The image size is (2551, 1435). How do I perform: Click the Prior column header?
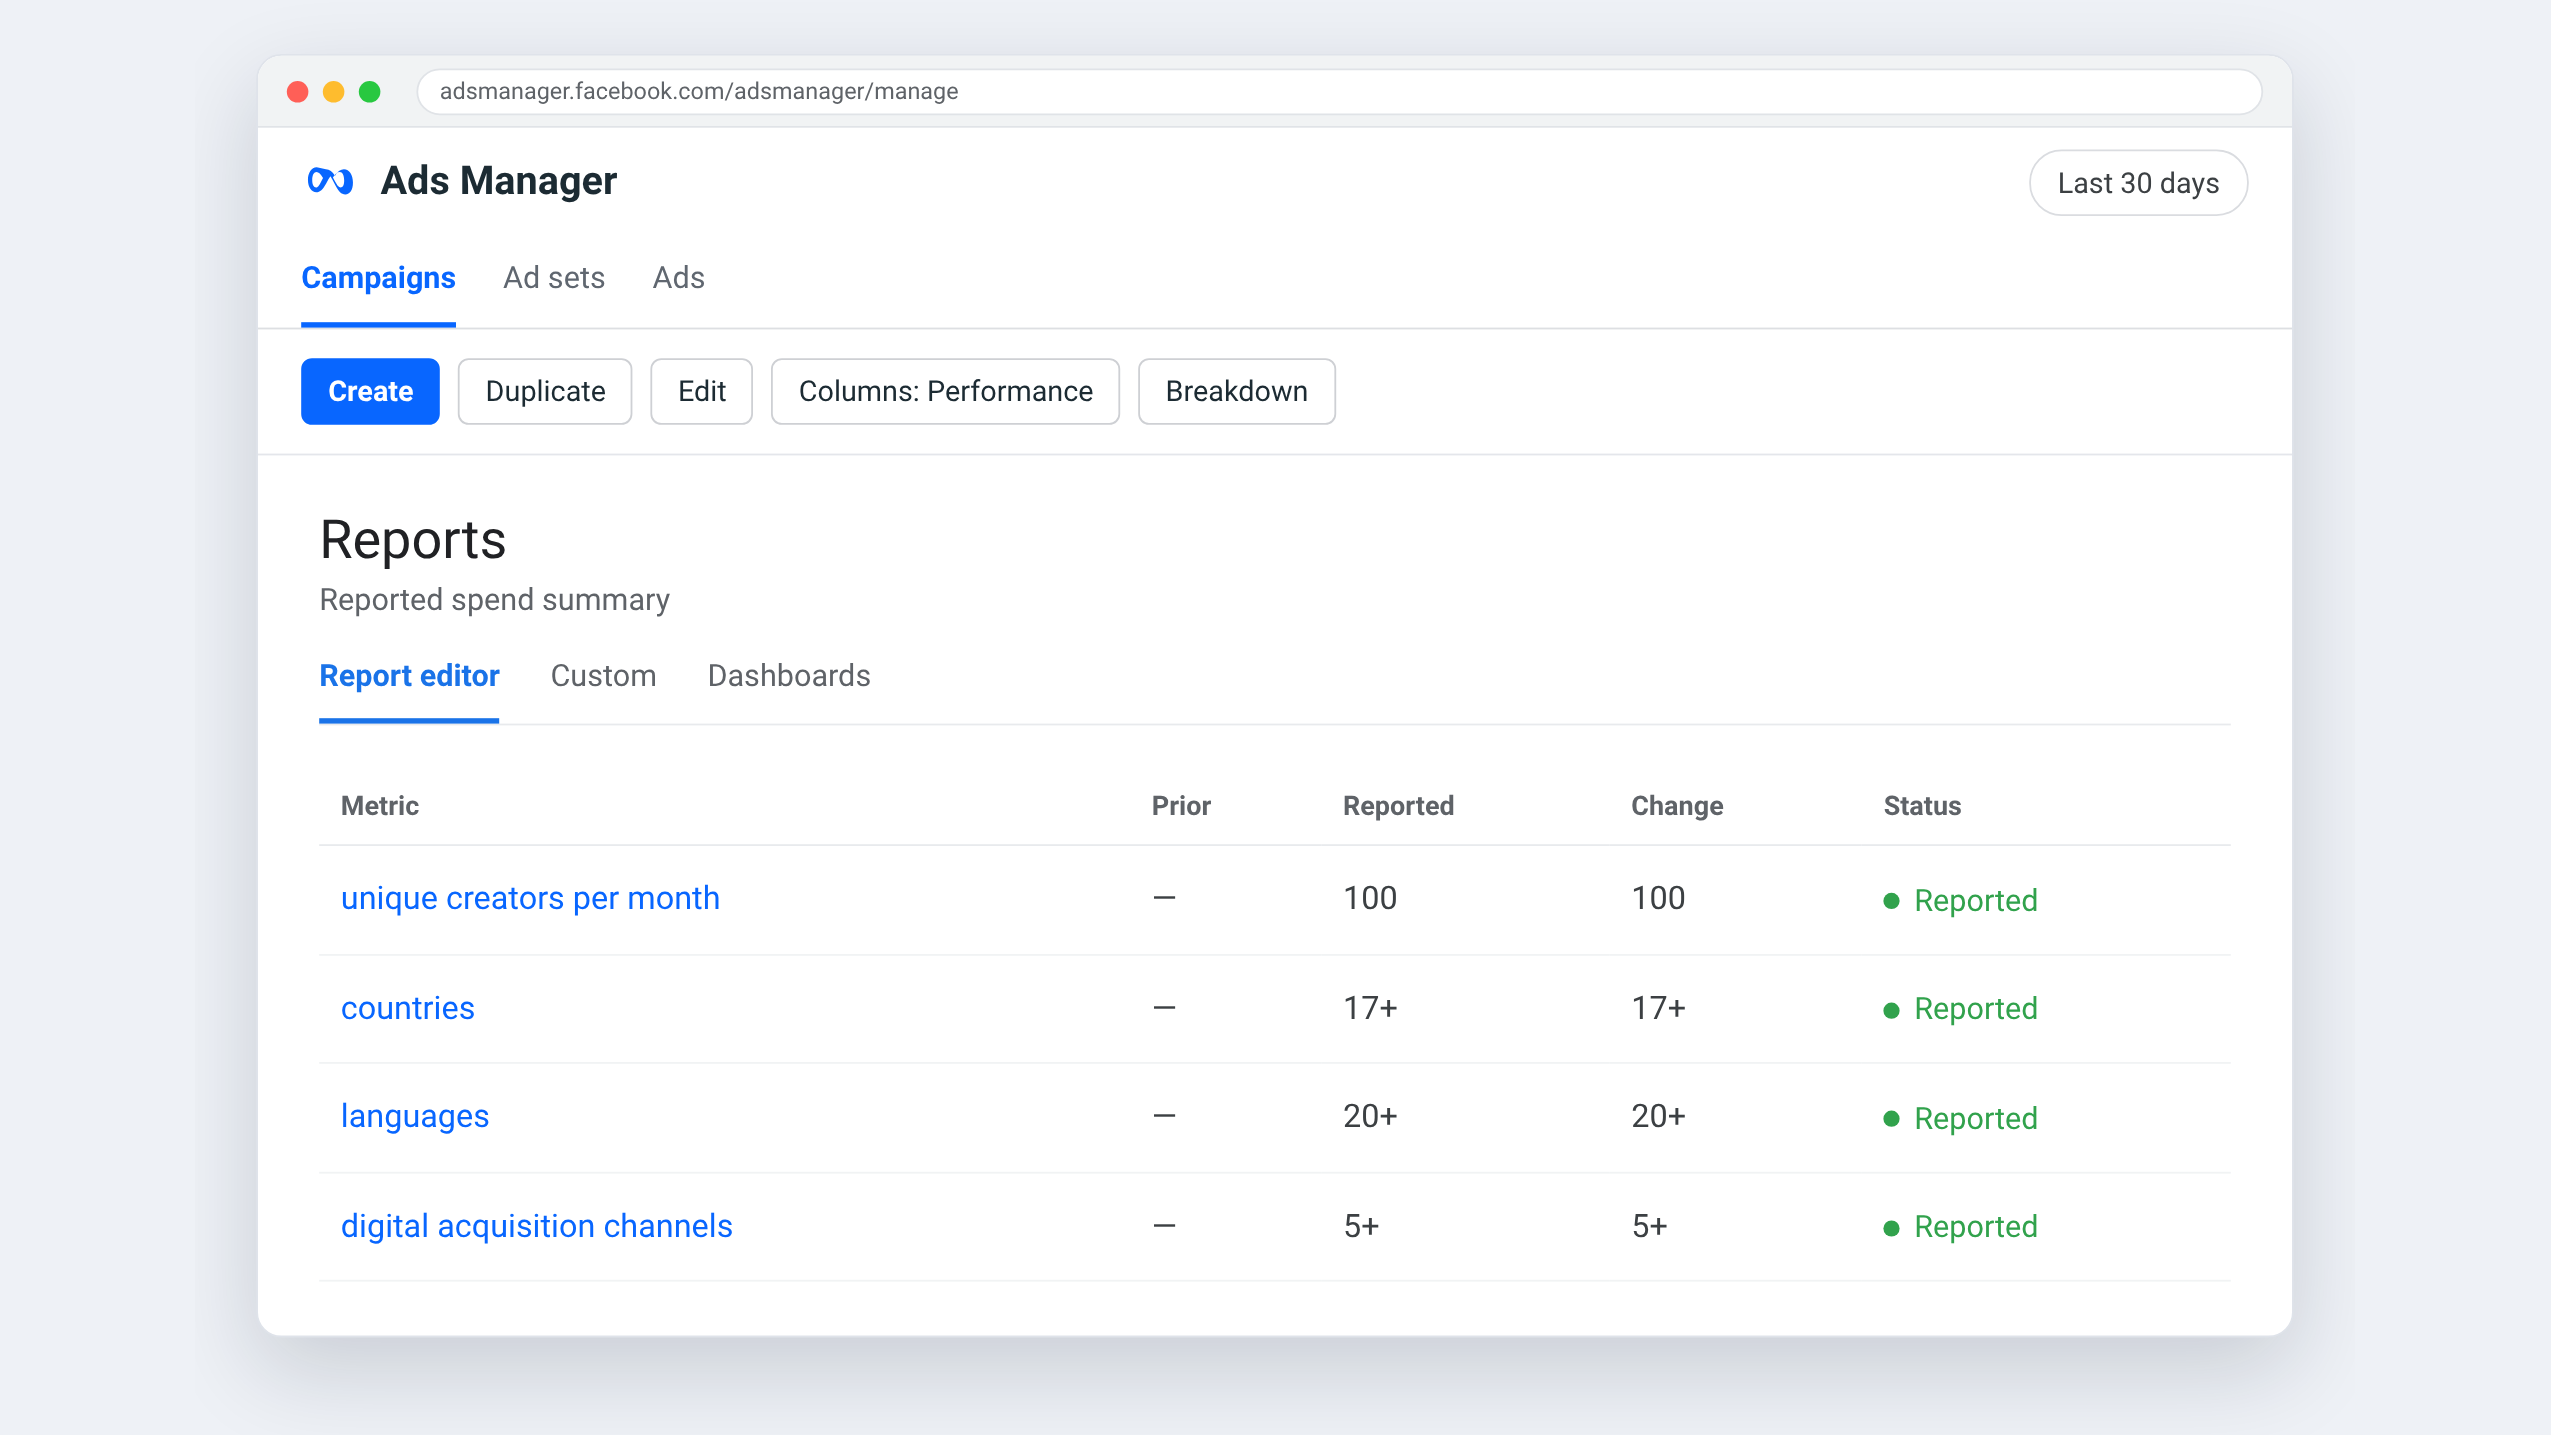(x=1181, y=806)
